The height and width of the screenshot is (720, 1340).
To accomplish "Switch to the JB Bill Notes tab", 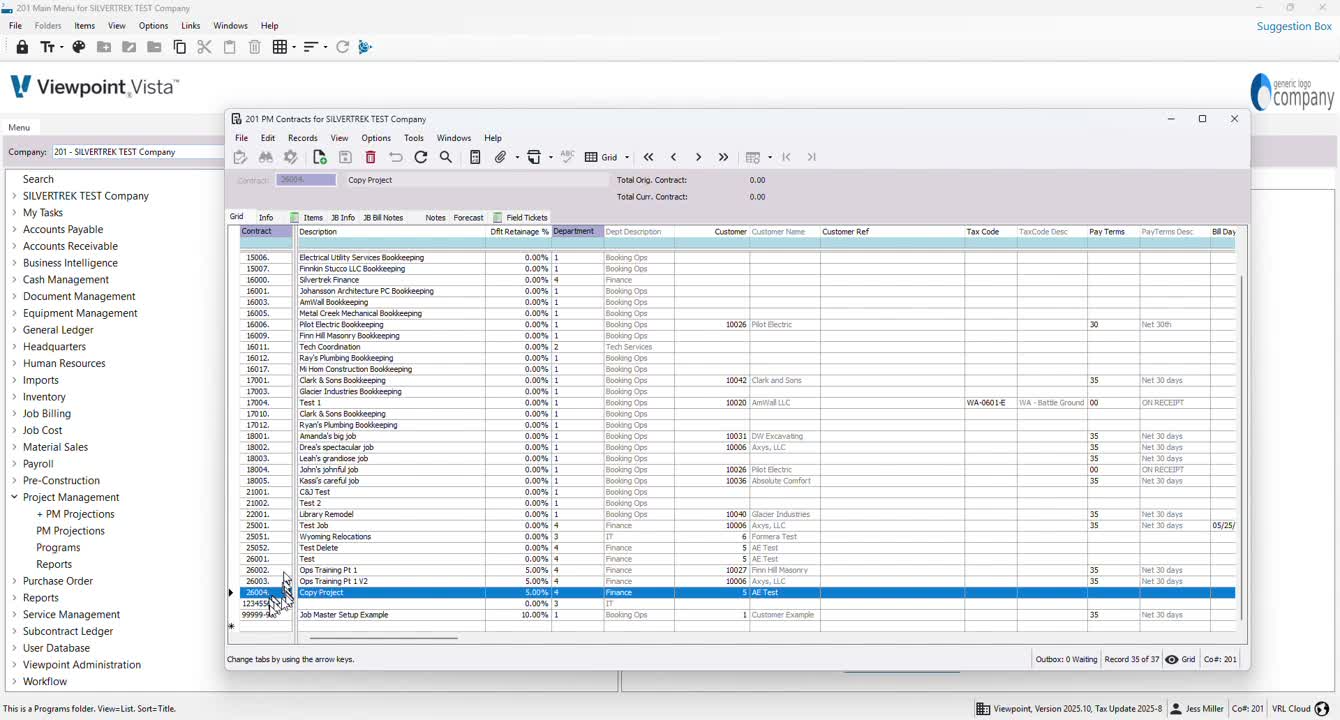I will [383, 217].
